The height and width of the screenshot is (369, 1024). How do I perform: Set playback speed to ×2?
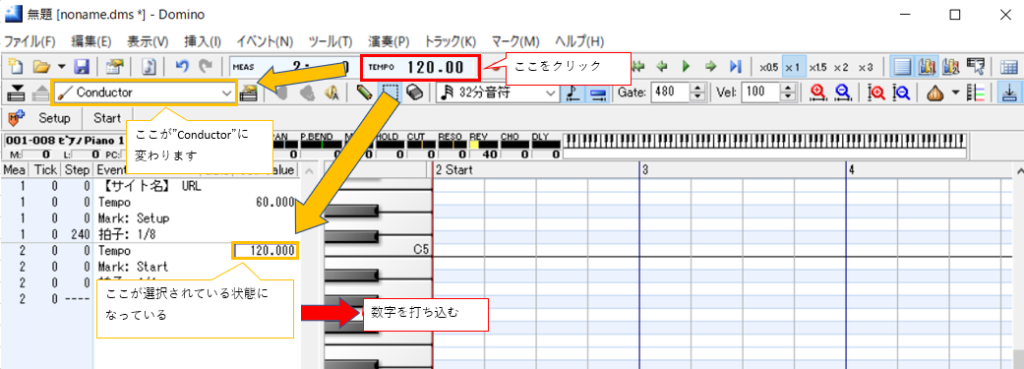coord(841,67)
